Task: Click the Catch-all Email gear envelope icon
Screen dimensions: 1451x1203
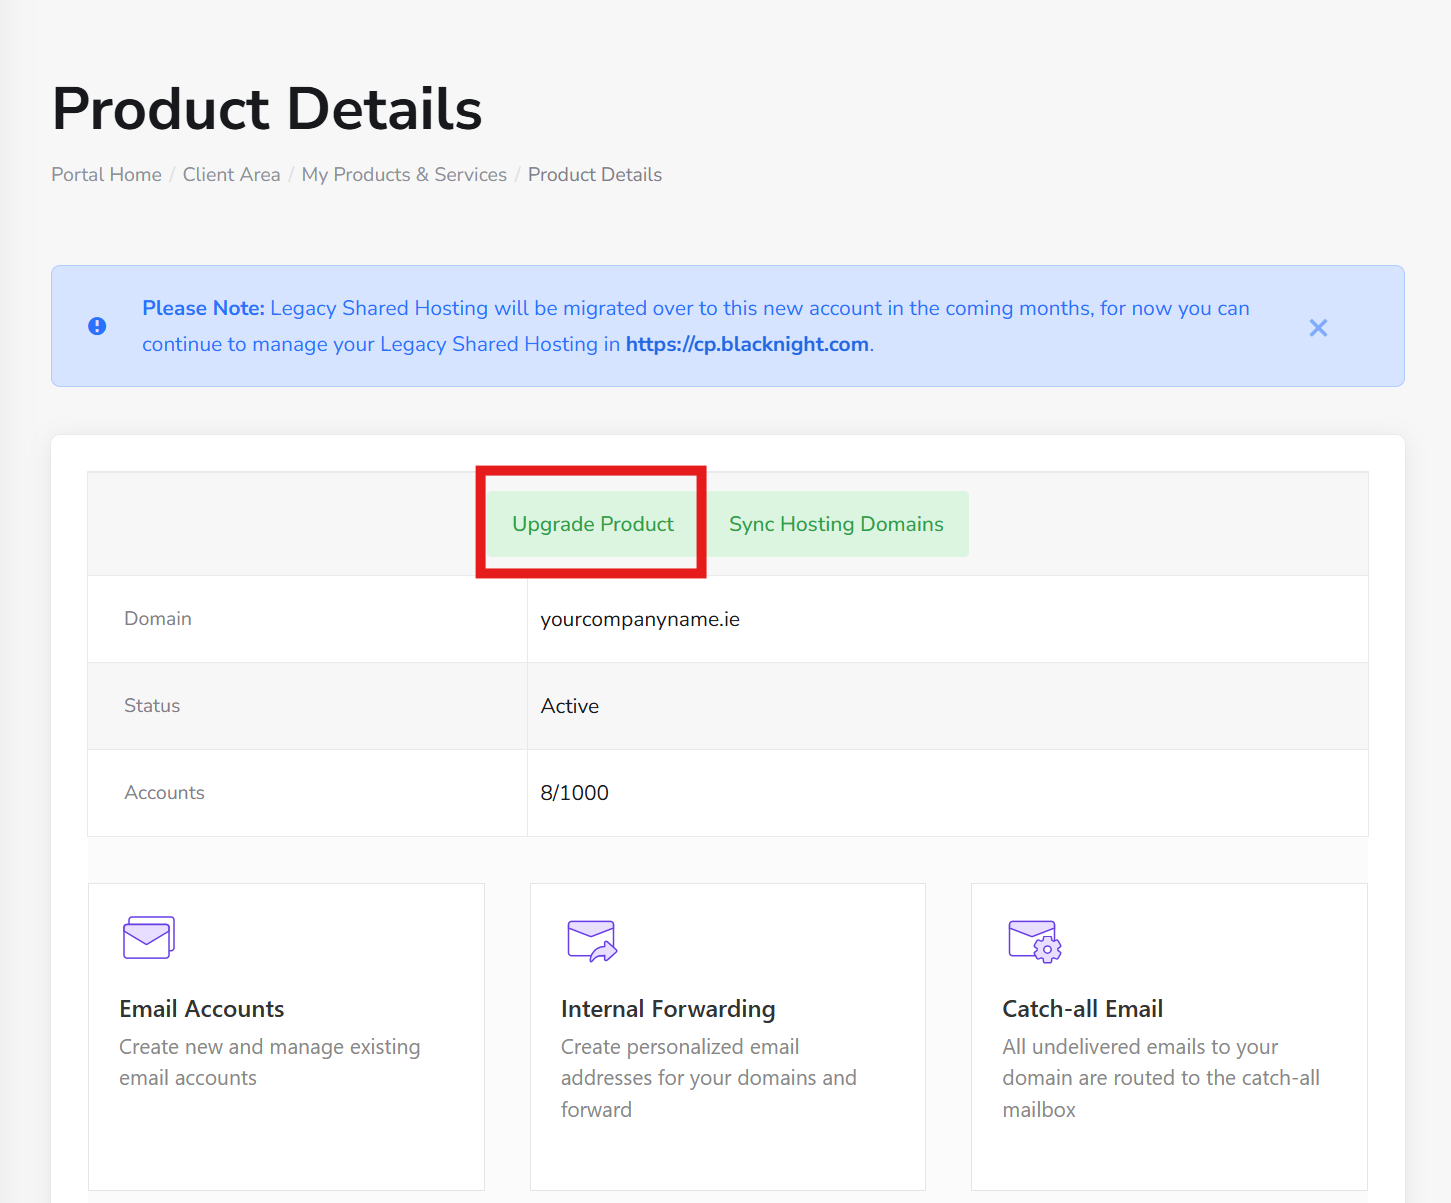Action: point(1034,941)
